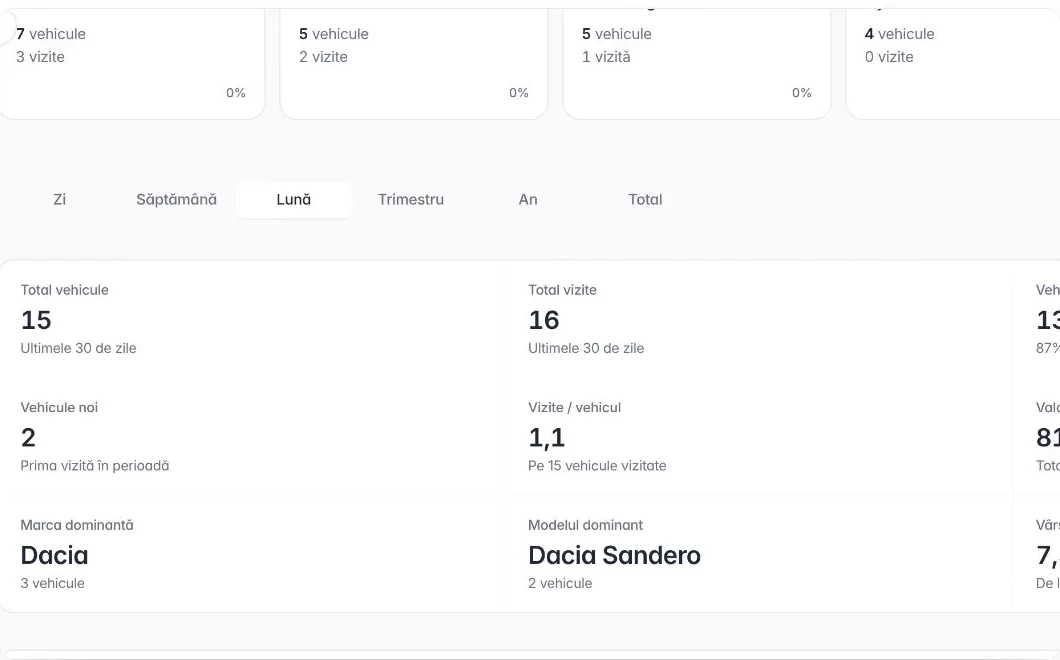
Task: Select the Vehicule noi metric
Action: tap(254, 437)
